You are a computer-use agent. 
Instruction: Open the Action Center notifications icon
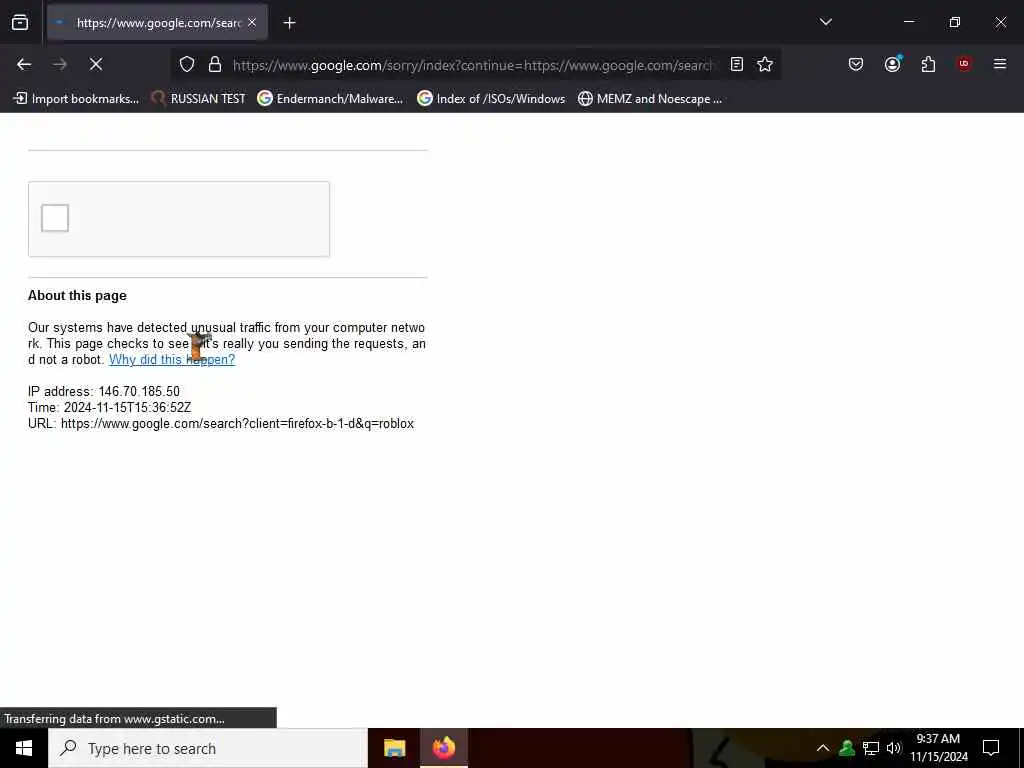pyautogui.click(x=991, y=748)
